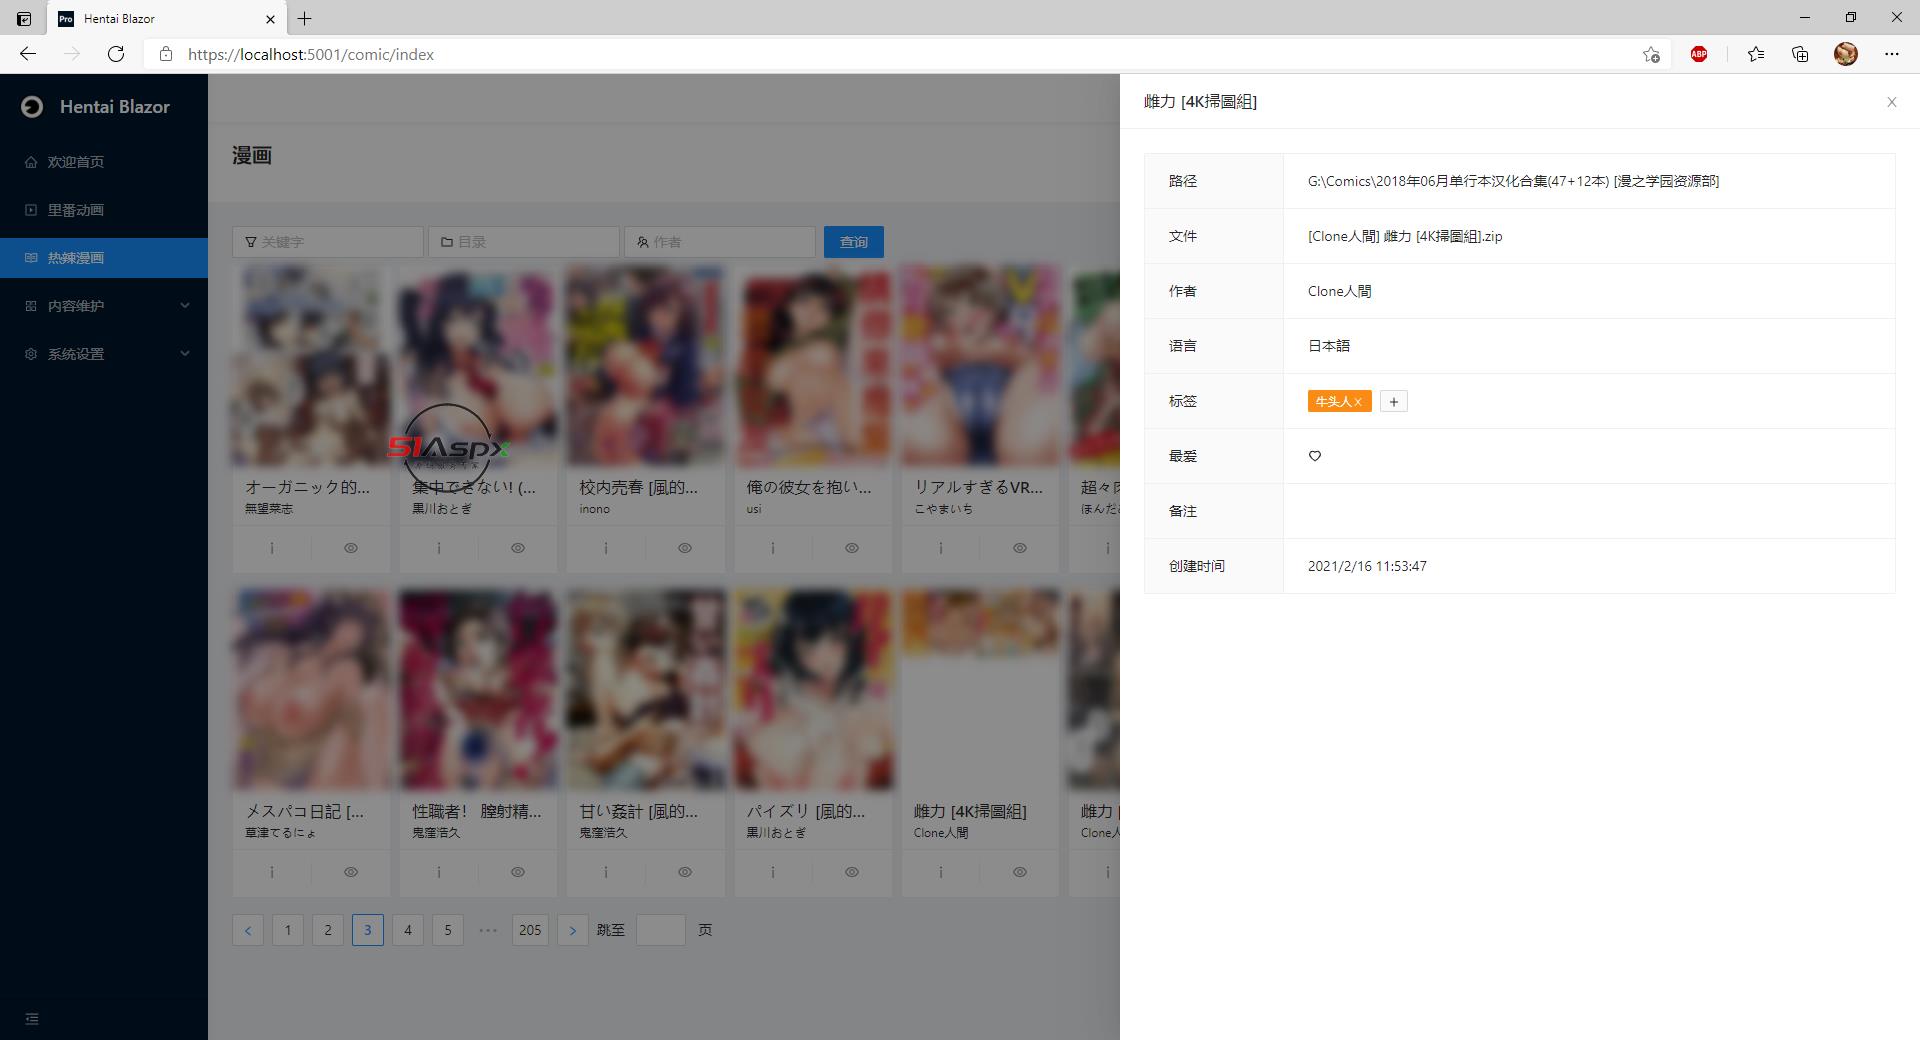Preview 甘い姦計 comic via eye icon

[x=685, y=872]
